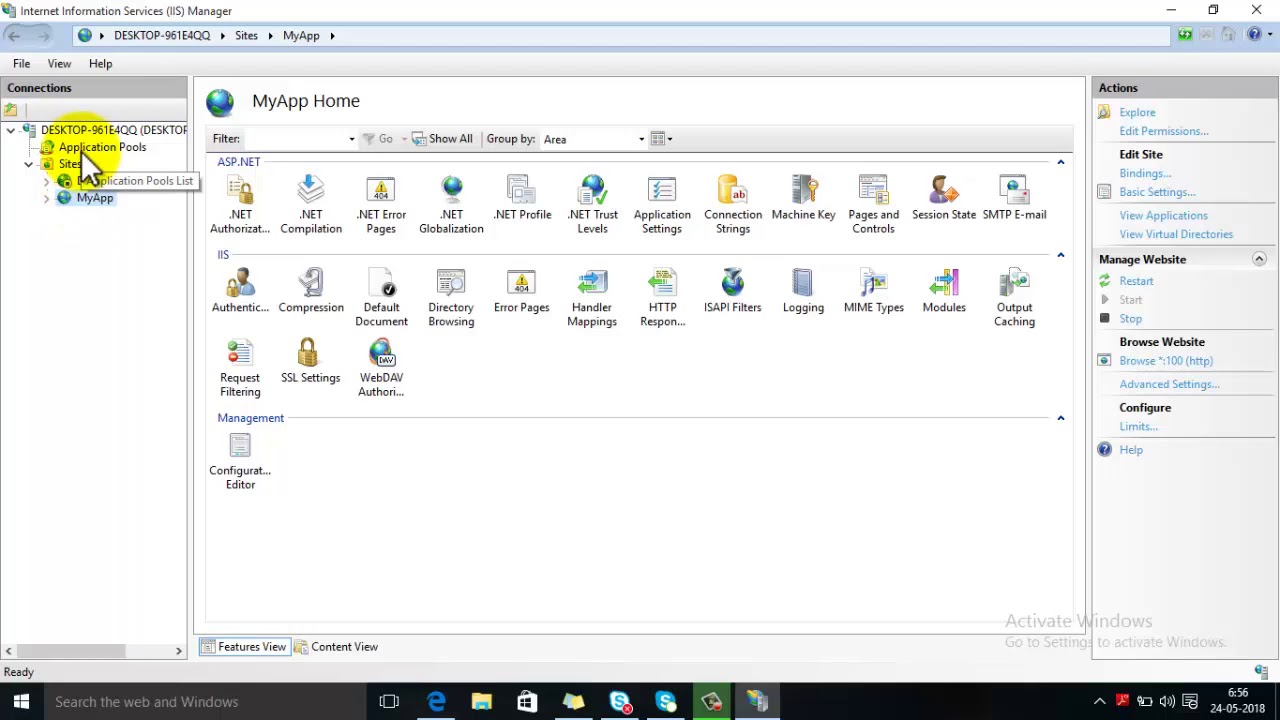Open Microsoft Edge from taskbar
Viewport: 1280px width, 720px height.
436,702
